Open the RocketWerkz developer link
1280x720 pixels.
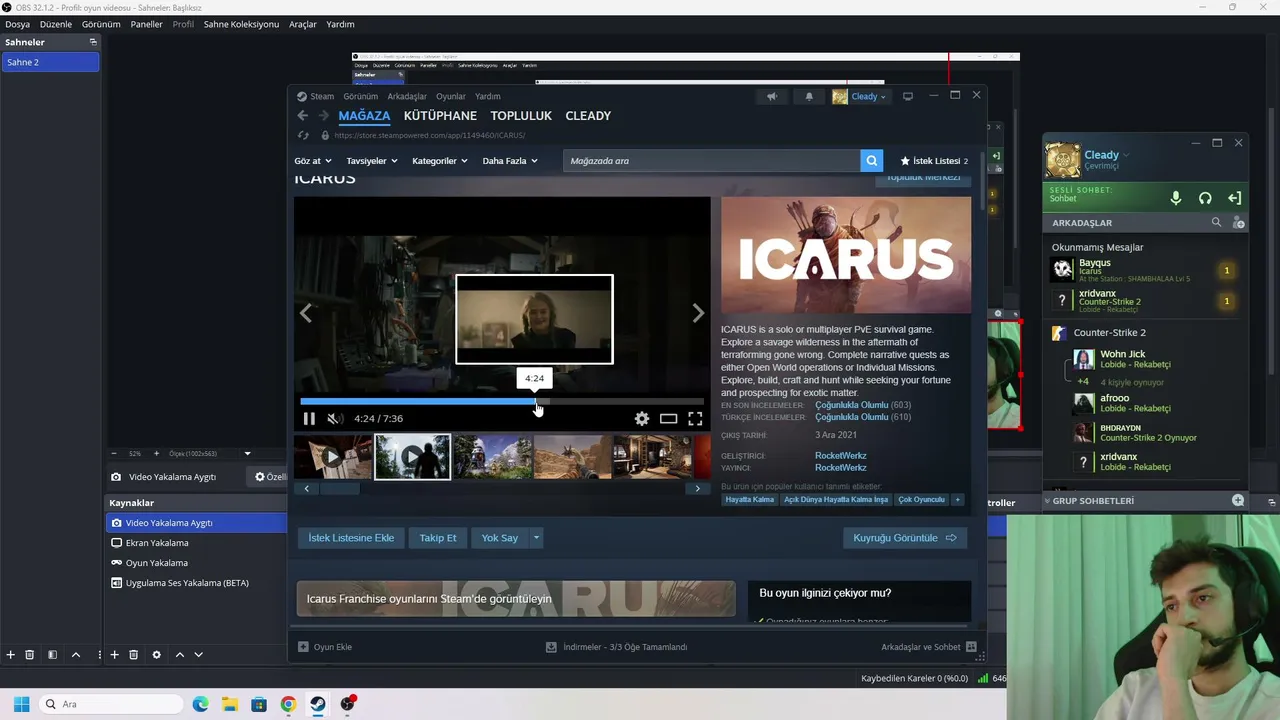click(841, 456)
